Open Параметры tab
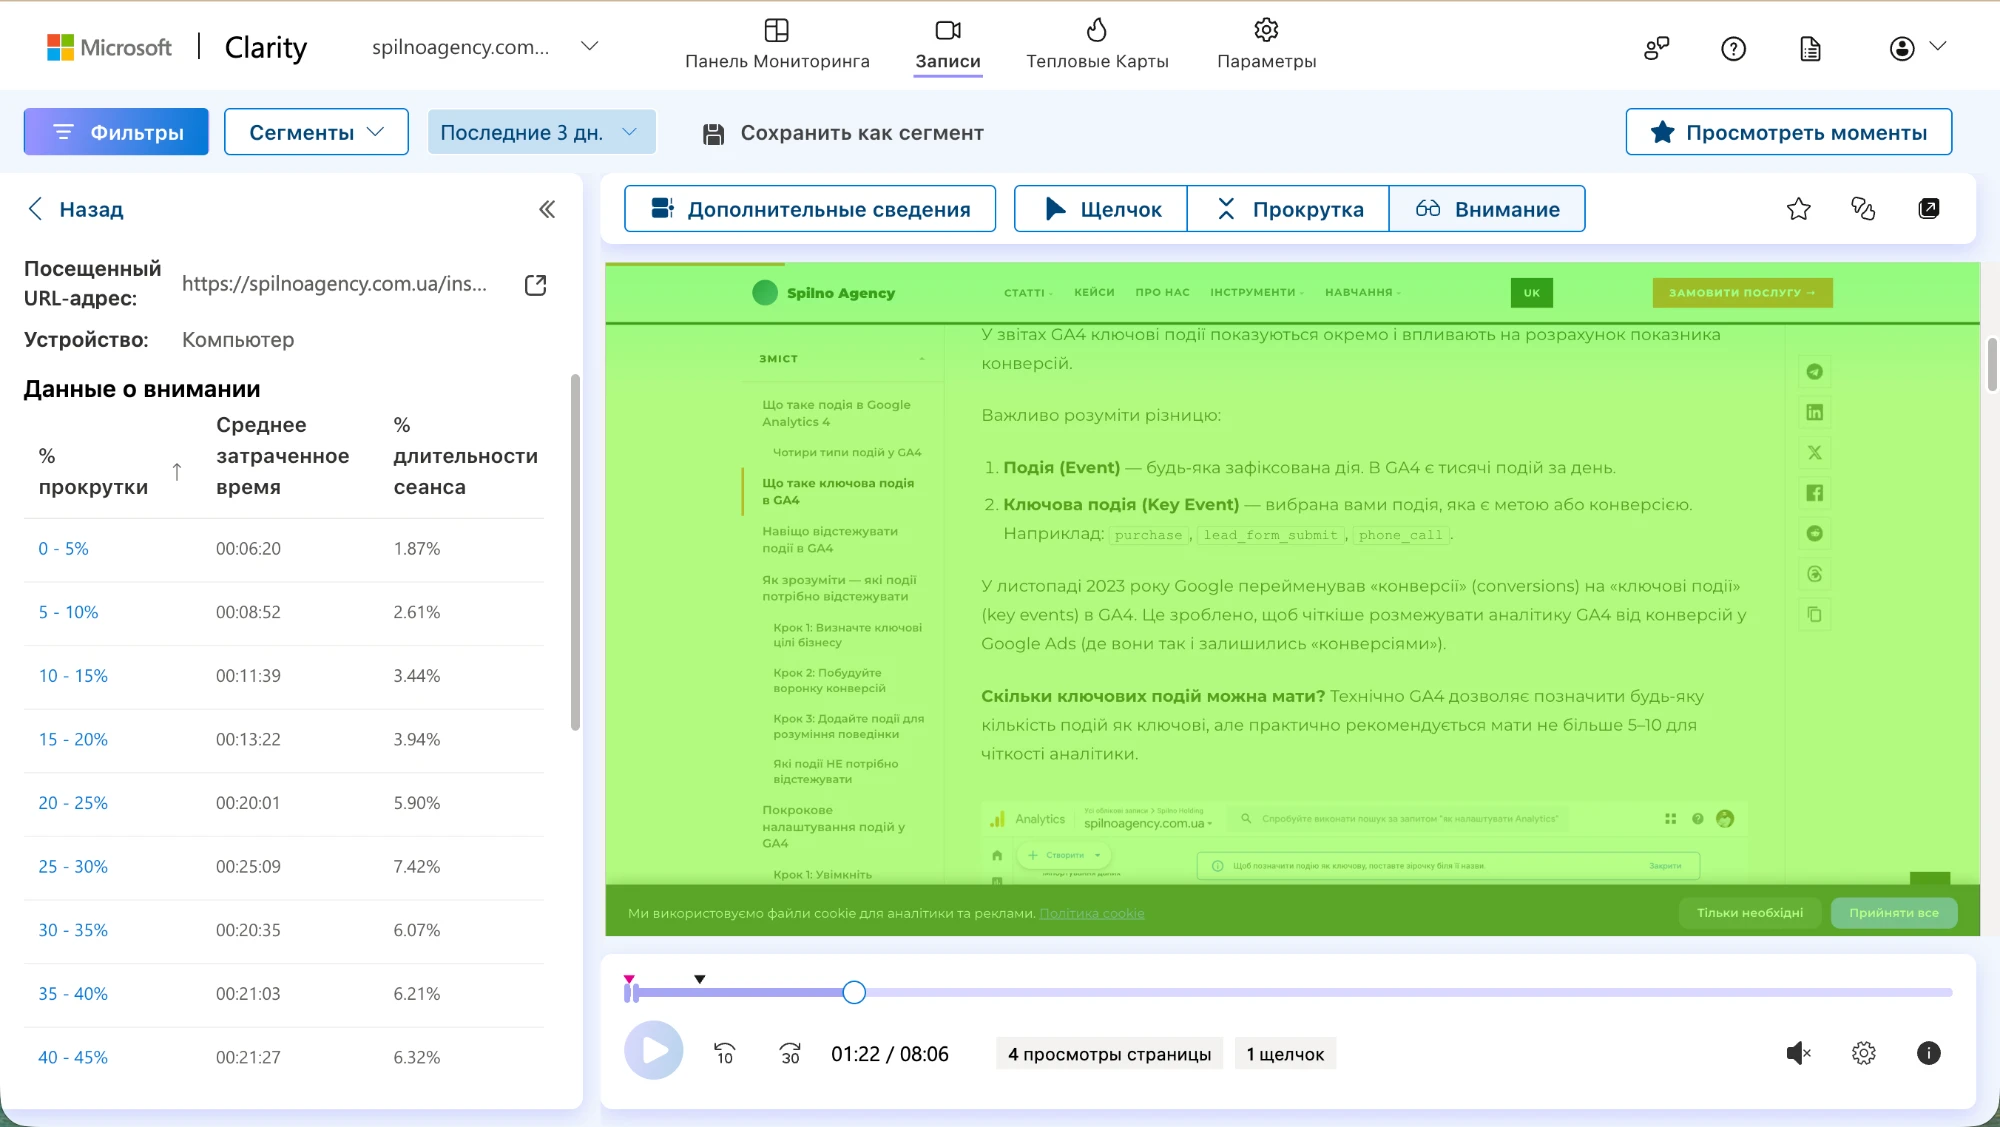Screen dimensions: 2000x1127 1266,45
